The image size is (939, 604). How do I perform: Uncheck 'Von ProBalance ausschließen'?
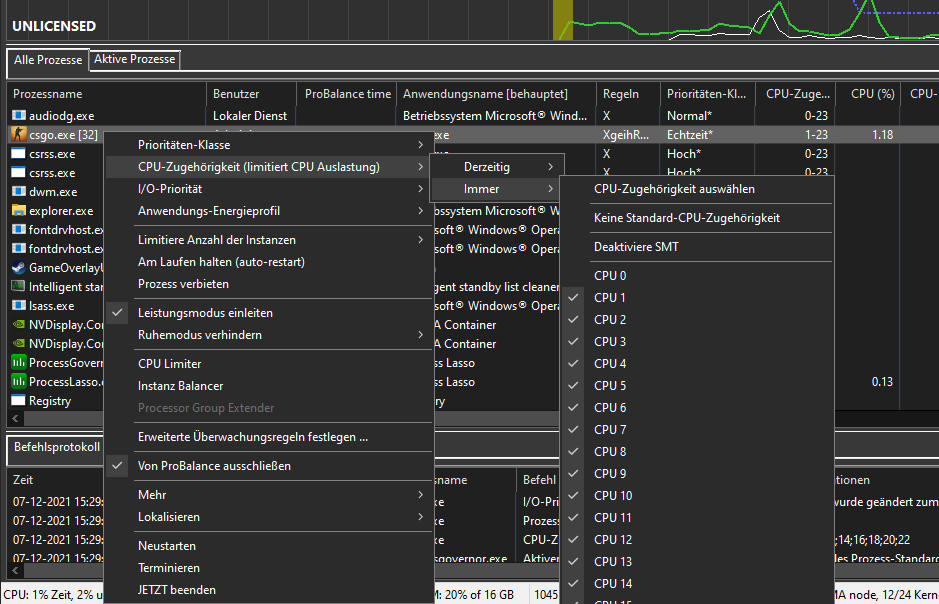[214, 466]
